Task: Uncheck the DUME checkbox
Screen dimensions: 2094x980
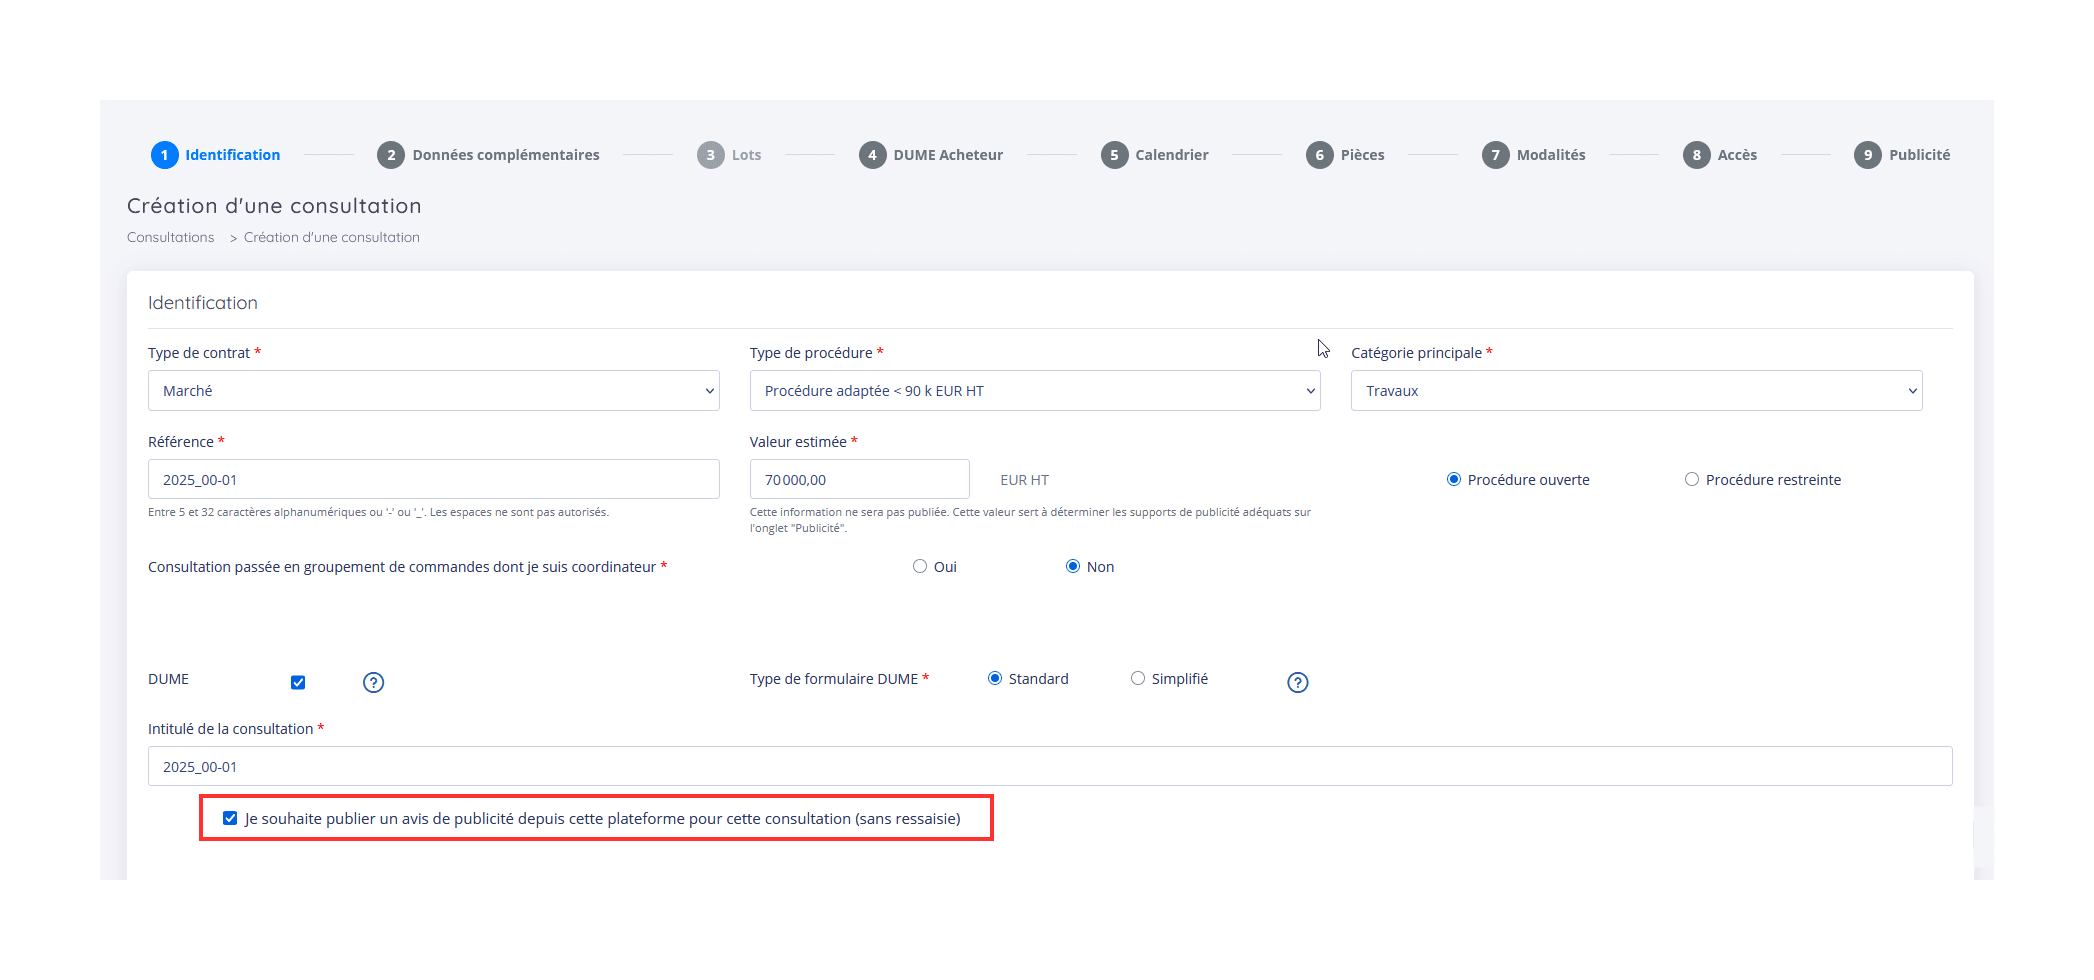Action: tap(298, 682)
